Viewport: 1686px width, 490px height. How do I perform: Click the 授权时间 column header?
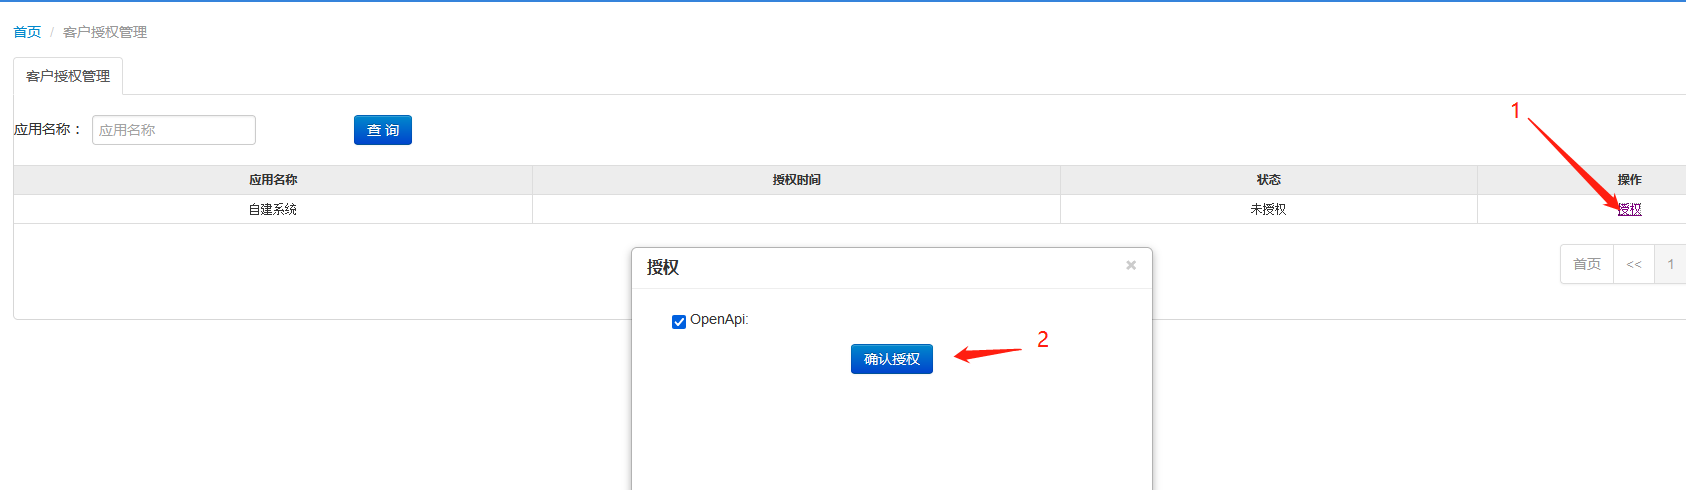coord(796,180)
